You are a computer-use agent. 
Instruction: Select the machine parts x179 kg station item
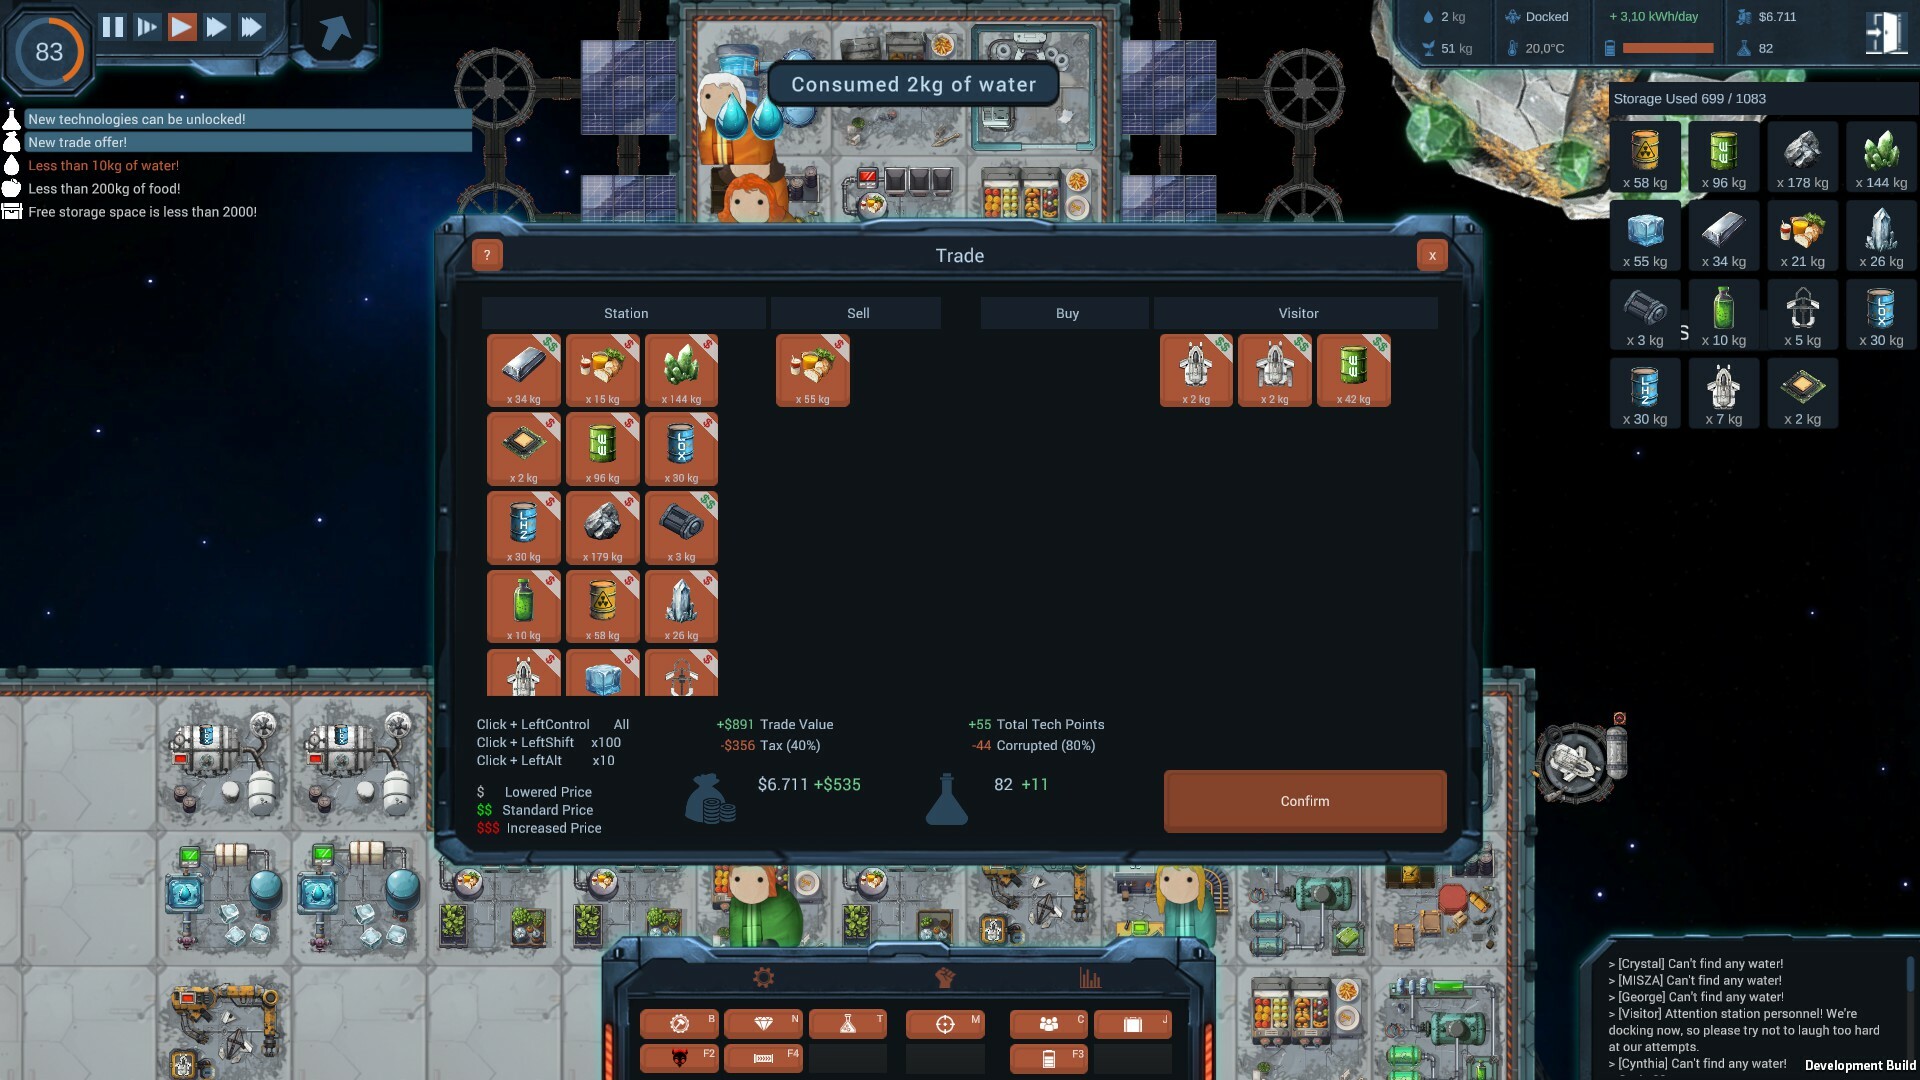pos(601,527)
